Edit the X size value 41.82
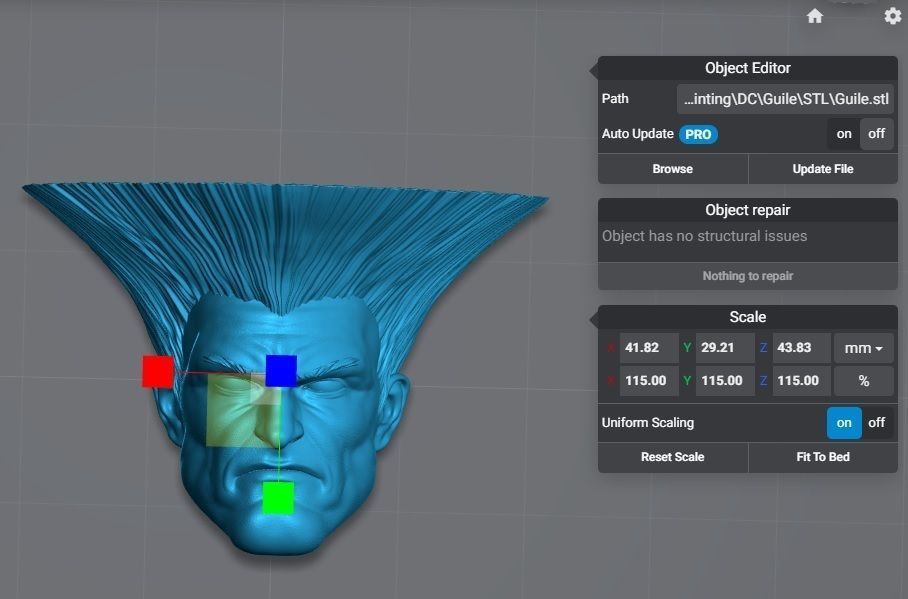This screenshot has width=908, height=599. (649, 348)
